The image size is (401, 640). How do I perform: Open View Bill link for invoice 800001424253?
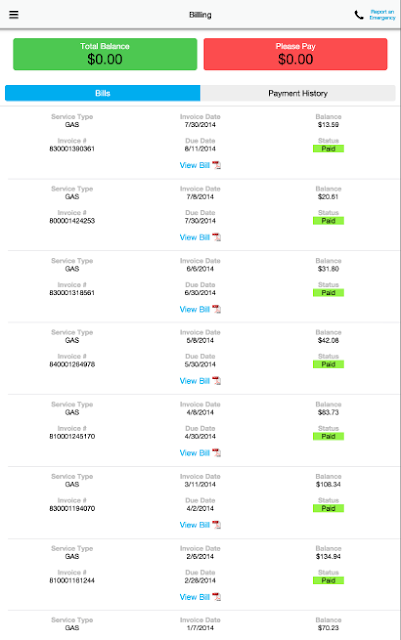[194, 237]
